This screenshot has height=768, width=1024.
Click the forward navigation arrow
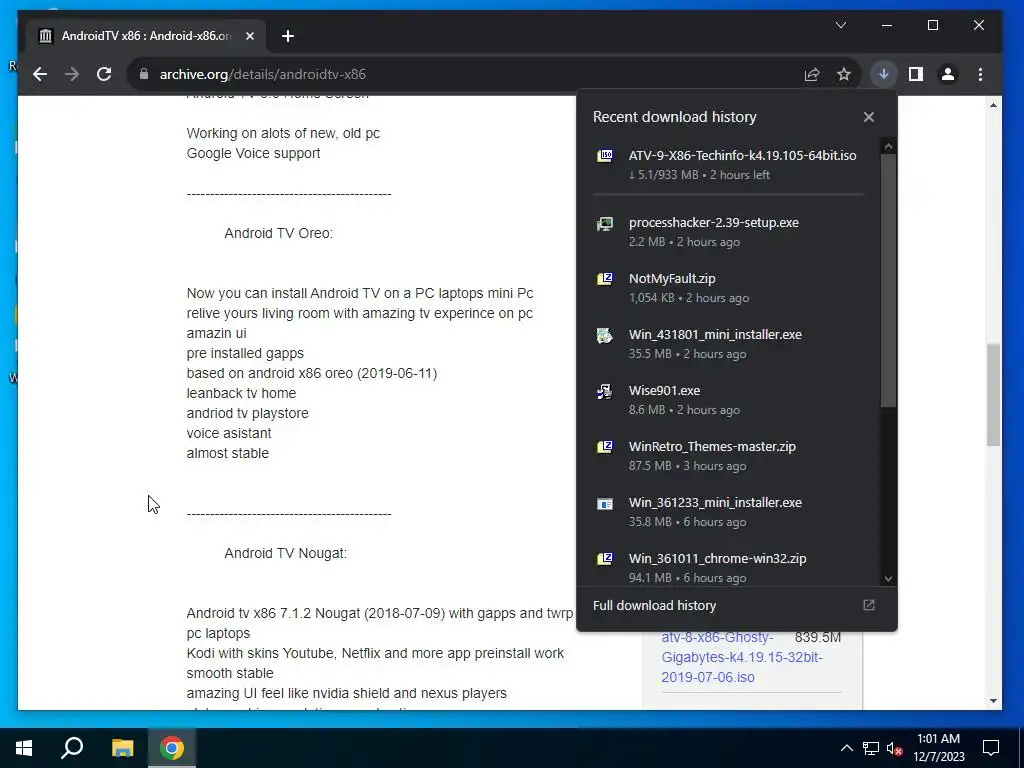pyautogui.click(x=72, y=74)
